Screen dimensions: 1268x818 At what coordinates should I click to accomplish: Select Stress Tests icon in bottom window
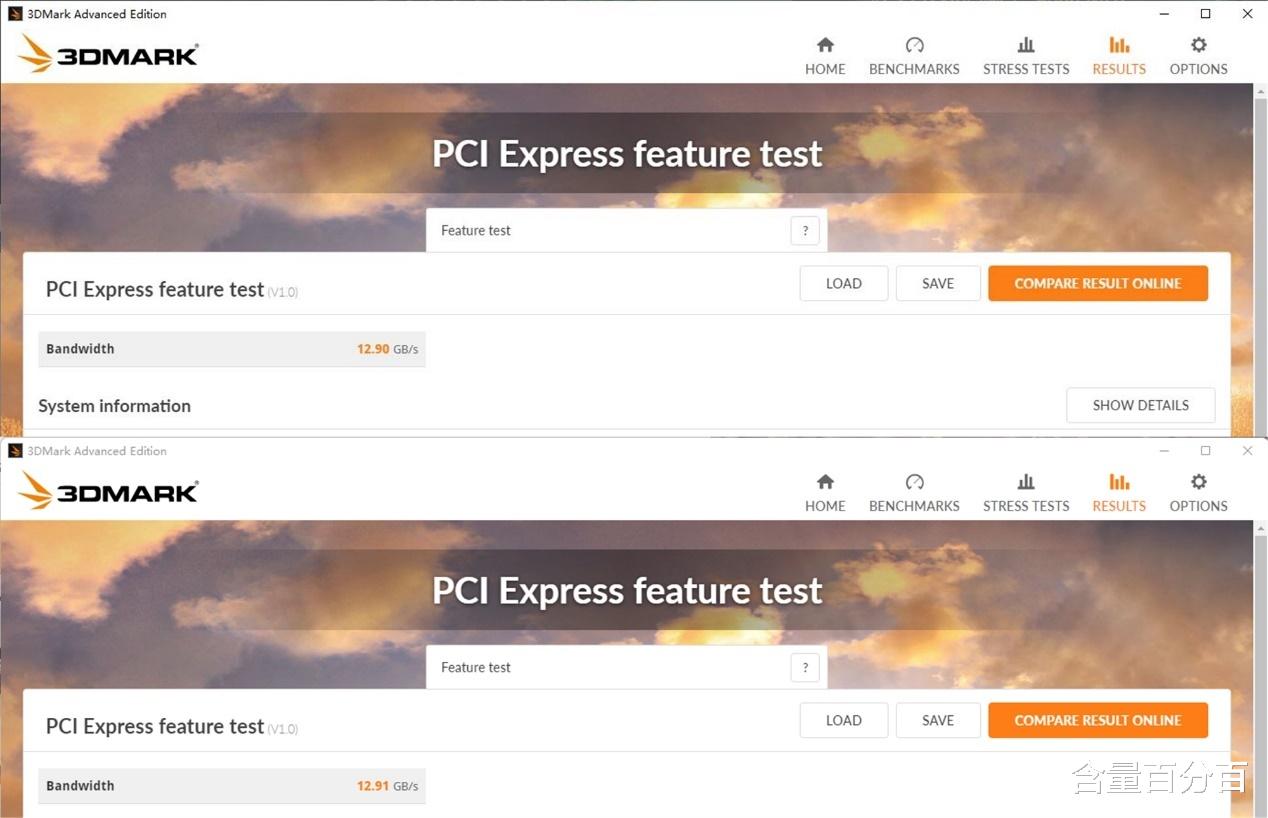click(x=1026, y=483)
